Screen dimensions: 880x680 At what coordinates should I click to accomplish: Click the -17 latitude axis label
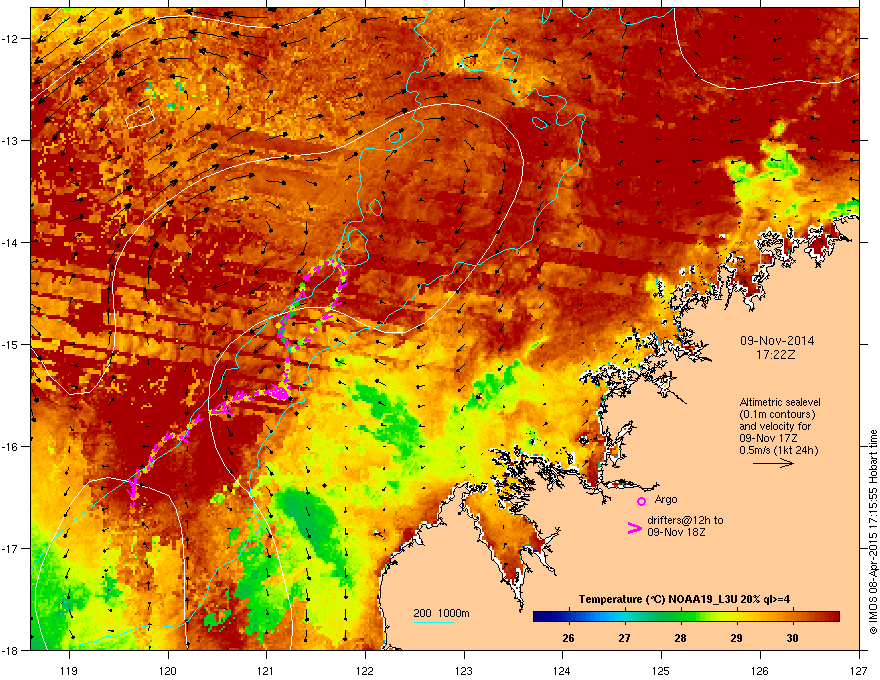click(x=10, y=549)
